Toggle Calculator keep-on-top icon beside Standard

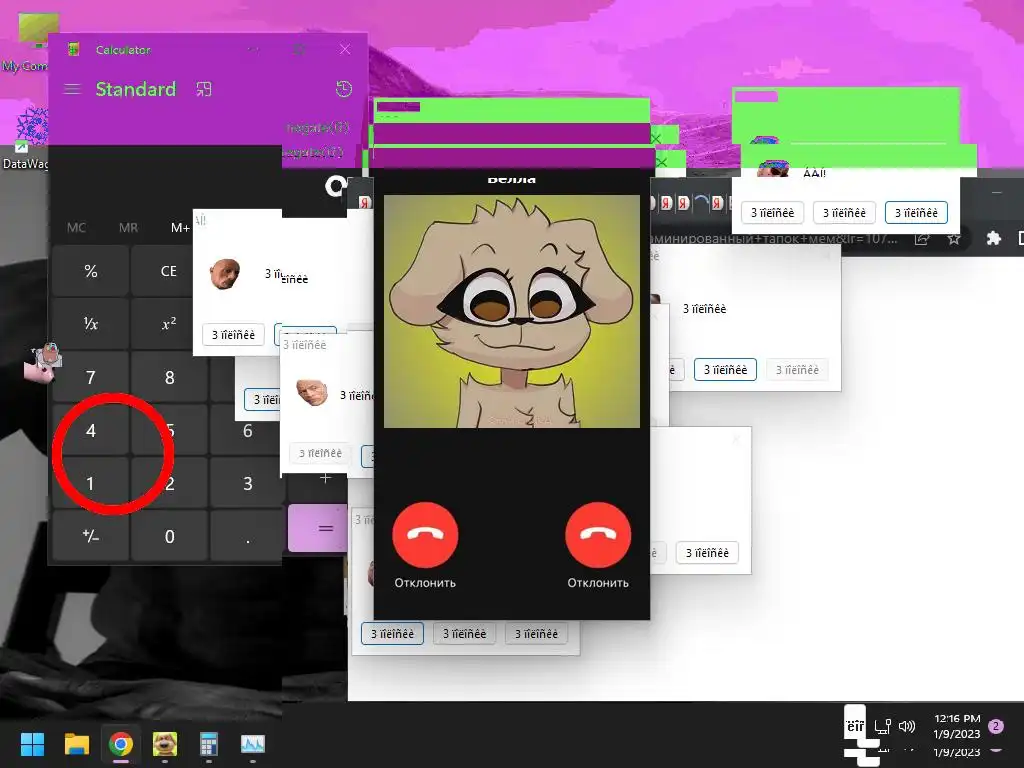(204, 89)
